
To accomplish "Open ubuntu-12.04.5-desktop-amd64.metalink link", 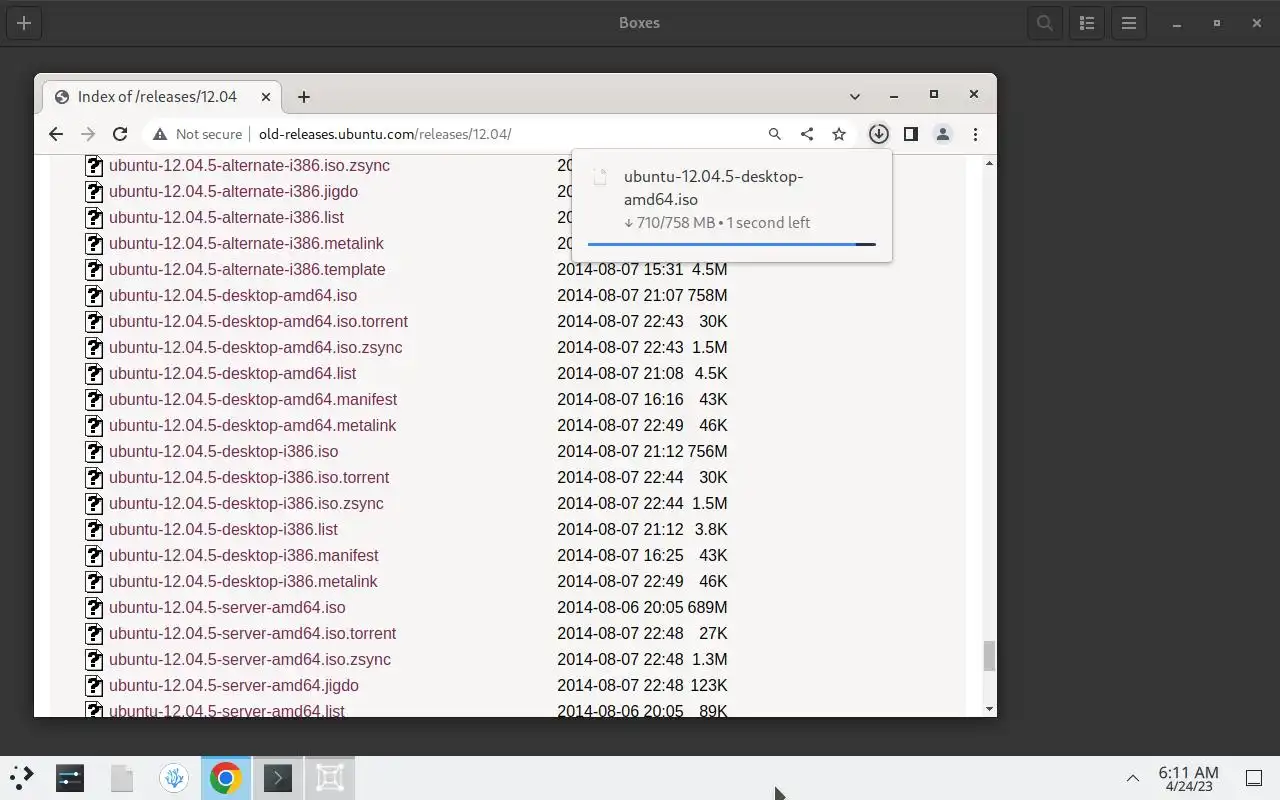I will (252, 426).
